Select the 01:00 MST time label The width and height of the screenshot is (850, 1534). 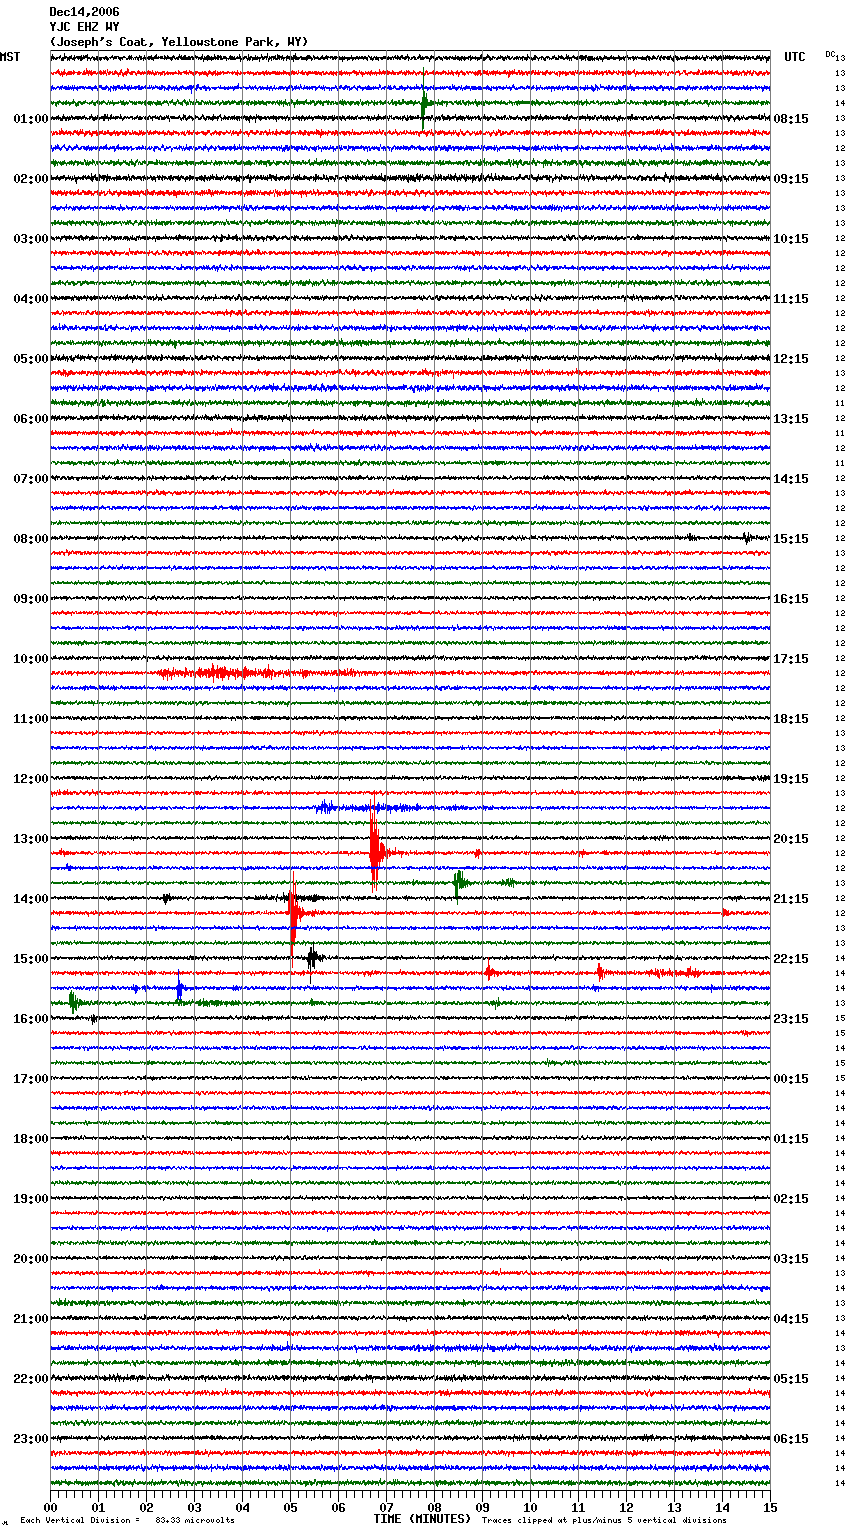30,119
